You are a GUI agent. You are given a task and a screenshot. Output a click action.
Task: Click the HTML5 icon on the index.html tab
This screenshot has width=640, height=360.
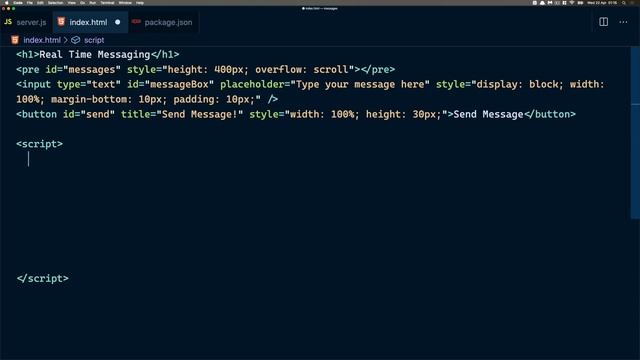[x=61, y=22]
